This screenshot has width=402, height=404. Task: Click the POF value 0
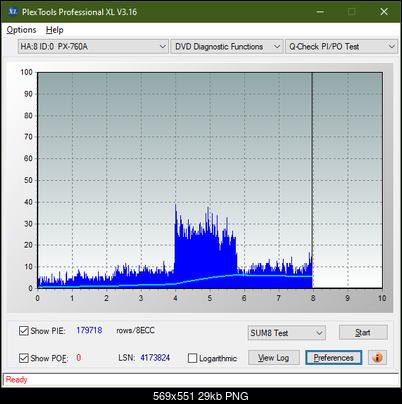click(79, 358)
